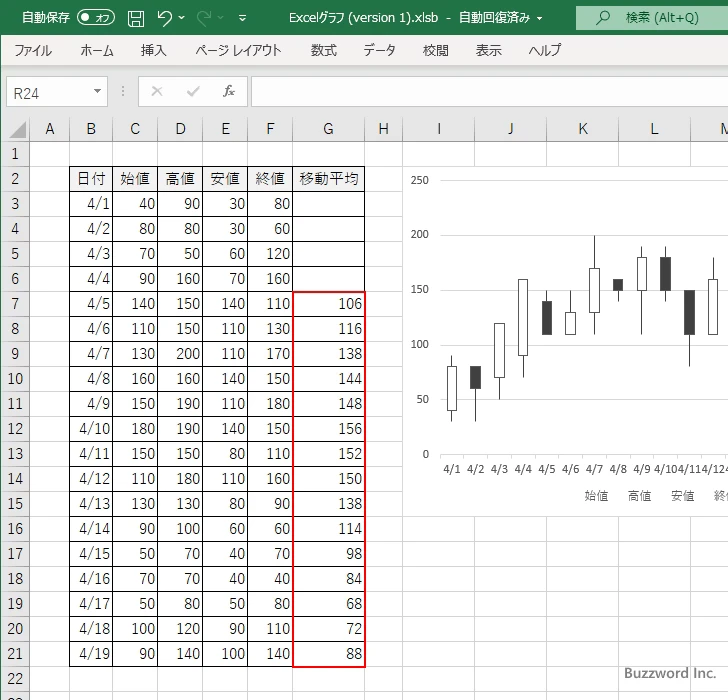Click the 高値 header cell
The image size is (728, 700).
point(180,179)
